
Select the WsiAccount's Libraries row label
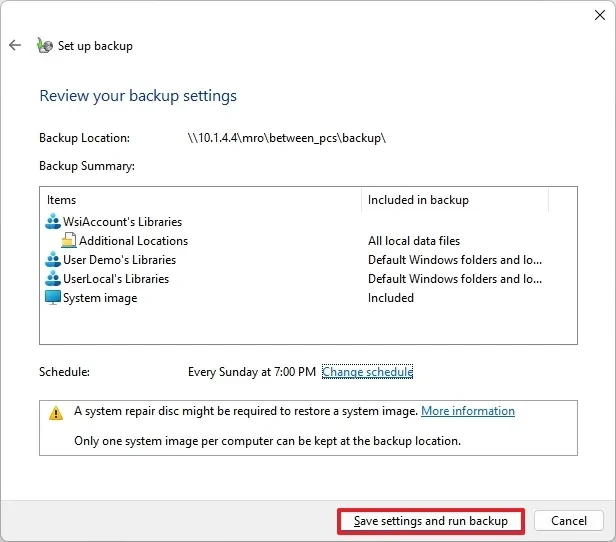coord(122,222)
